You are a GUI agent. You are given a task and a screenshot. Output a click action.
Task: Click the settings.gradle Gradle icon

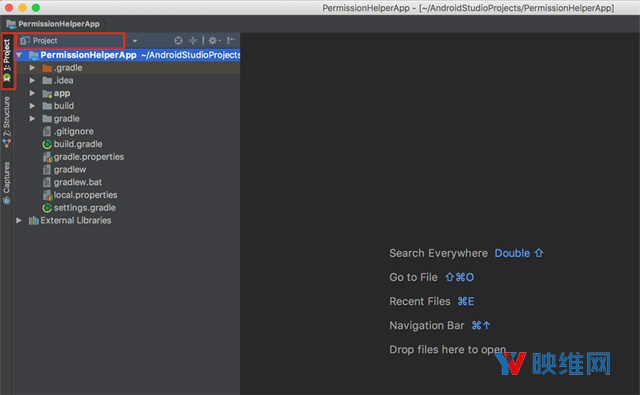(47, 208)
